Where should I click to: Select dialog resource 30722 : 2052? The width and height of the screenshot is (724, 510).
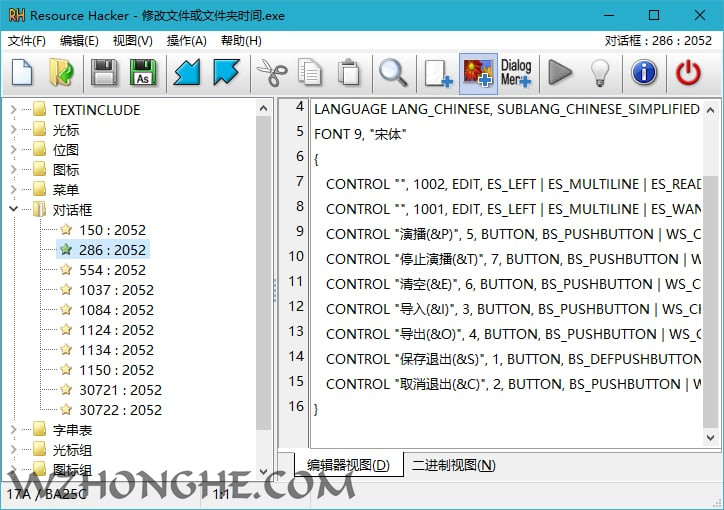tap(121, 410)
